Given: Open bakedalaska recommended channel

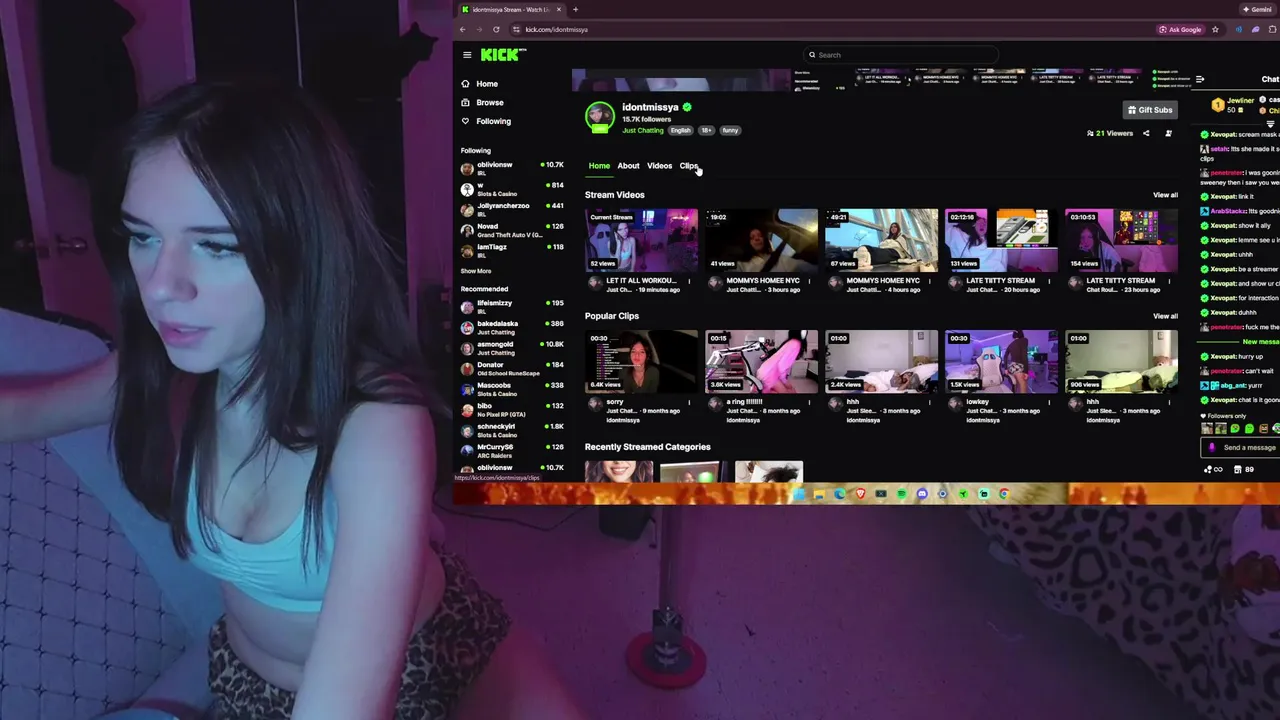Looking at the screenshot, I should coord(512,327).
